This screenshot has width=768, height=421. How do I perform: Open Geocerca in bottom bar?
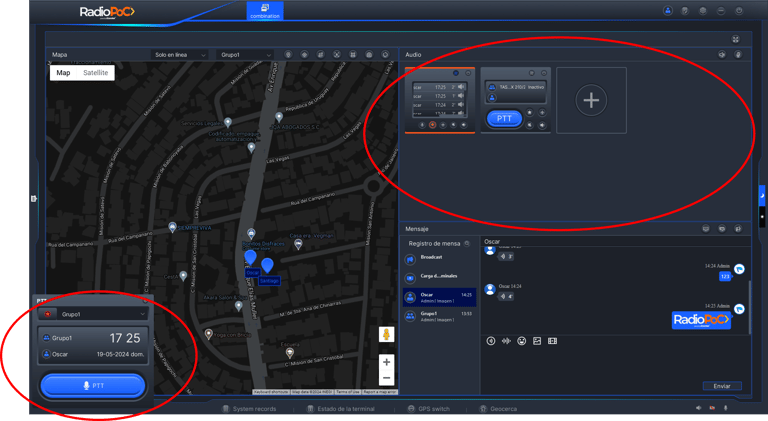pyautogui.click(x=498, y=409)
